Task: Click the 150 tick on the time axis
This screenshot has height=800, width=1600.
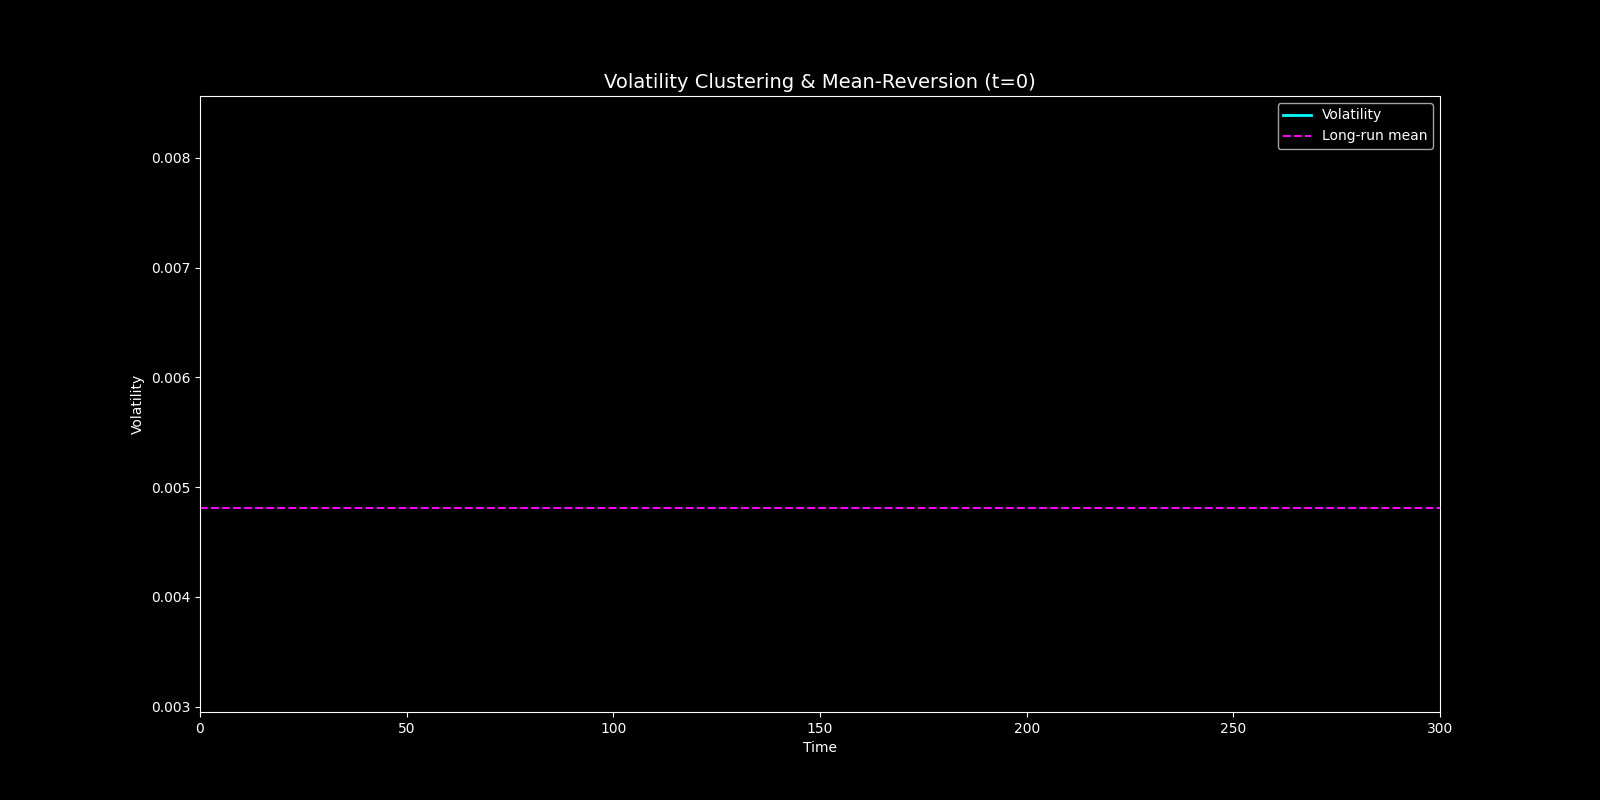Action: pos(820,728)
